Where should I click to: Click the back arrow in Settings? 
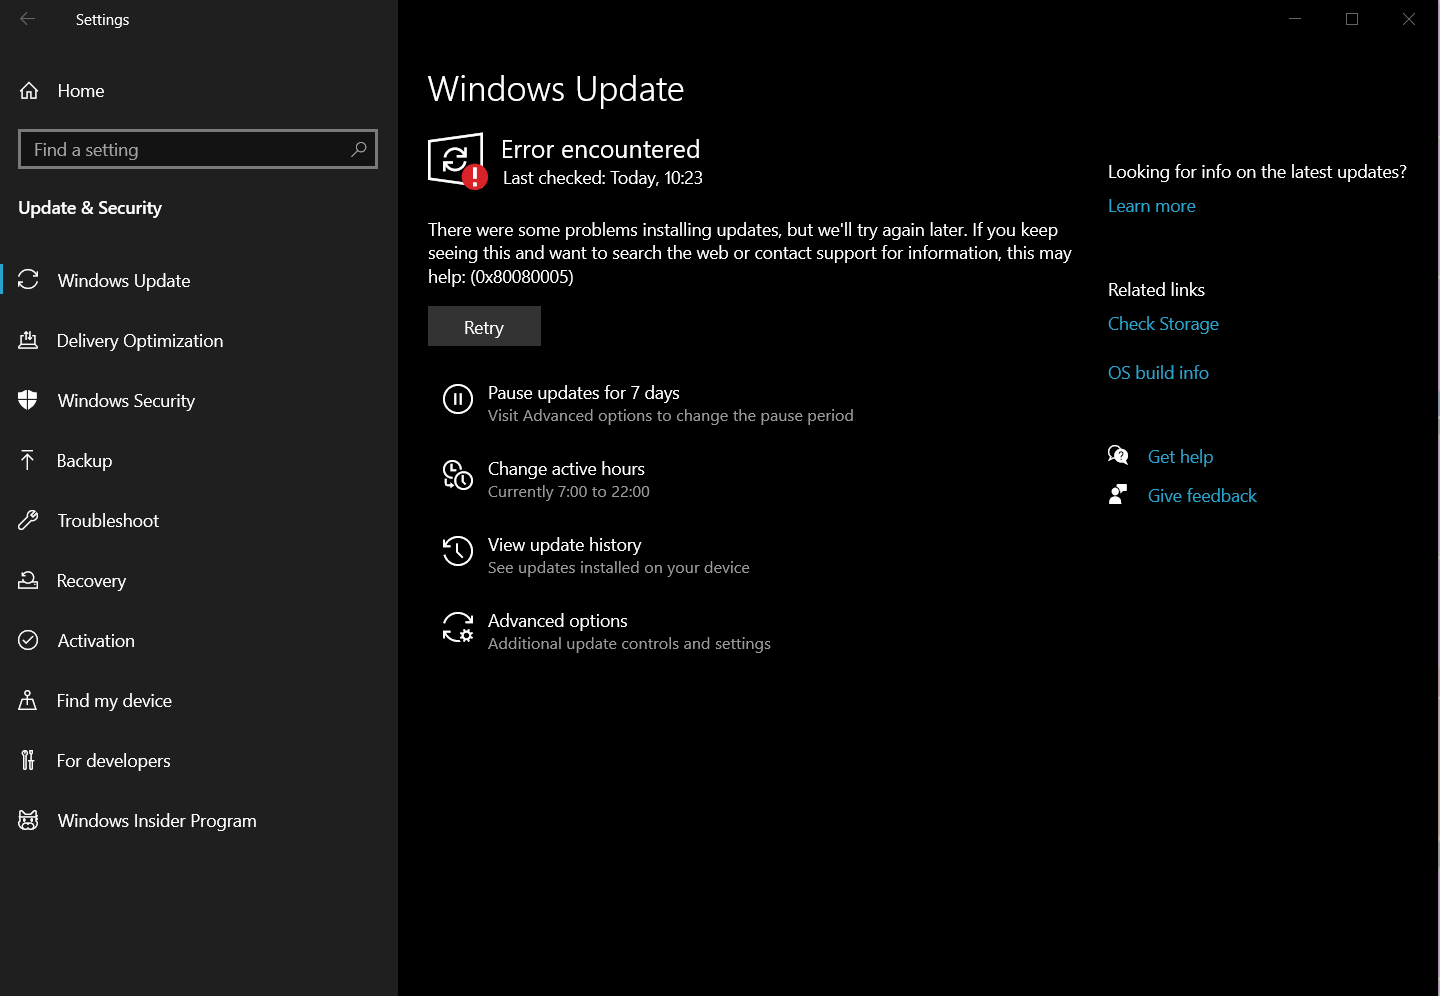tap(27, 19)
